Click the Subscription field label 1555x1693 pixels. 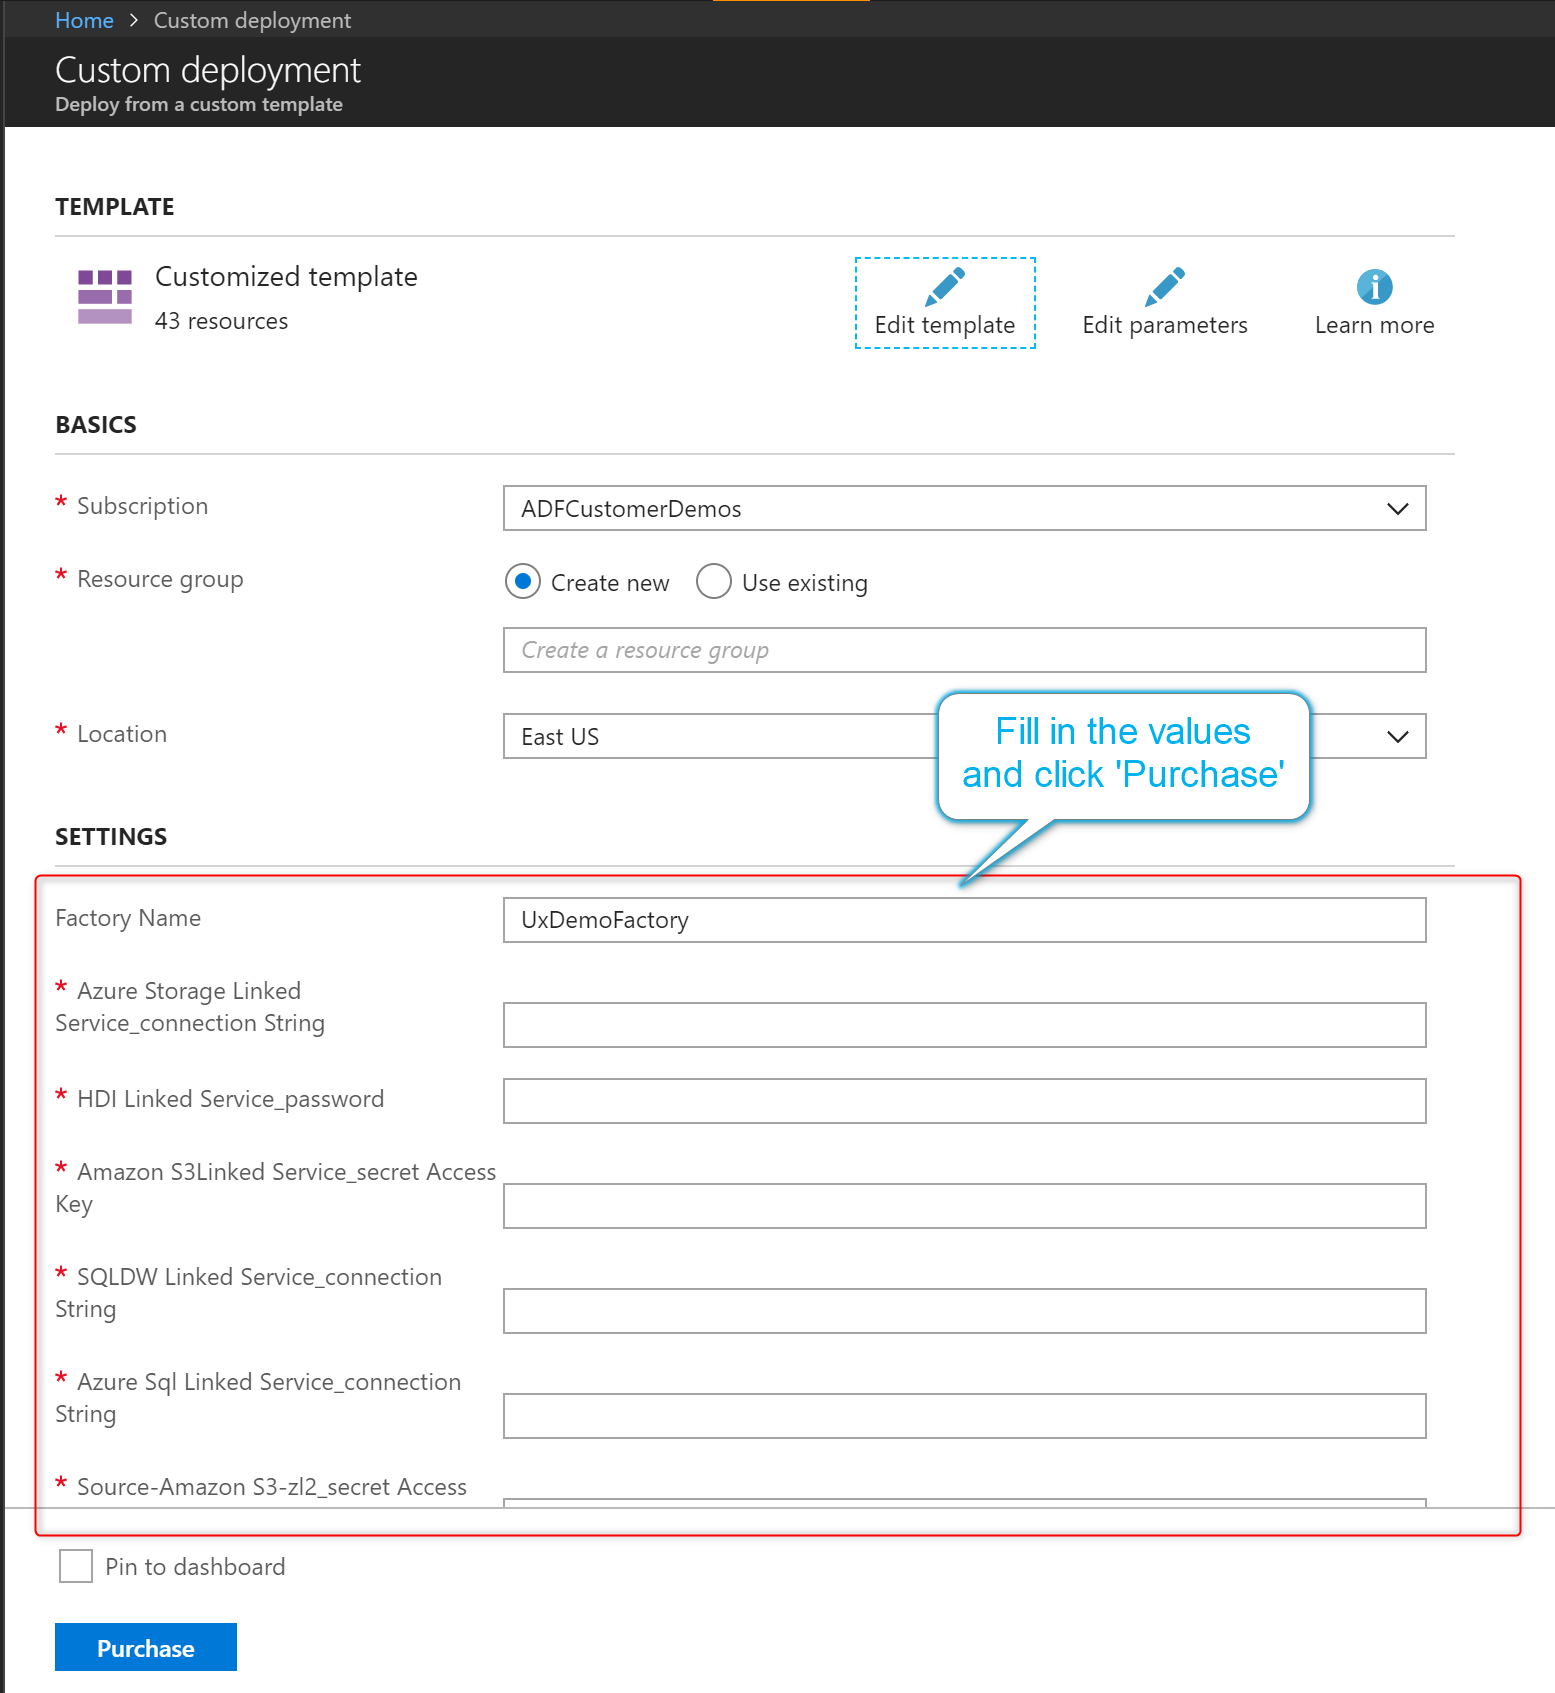click(x=142, y=506)
